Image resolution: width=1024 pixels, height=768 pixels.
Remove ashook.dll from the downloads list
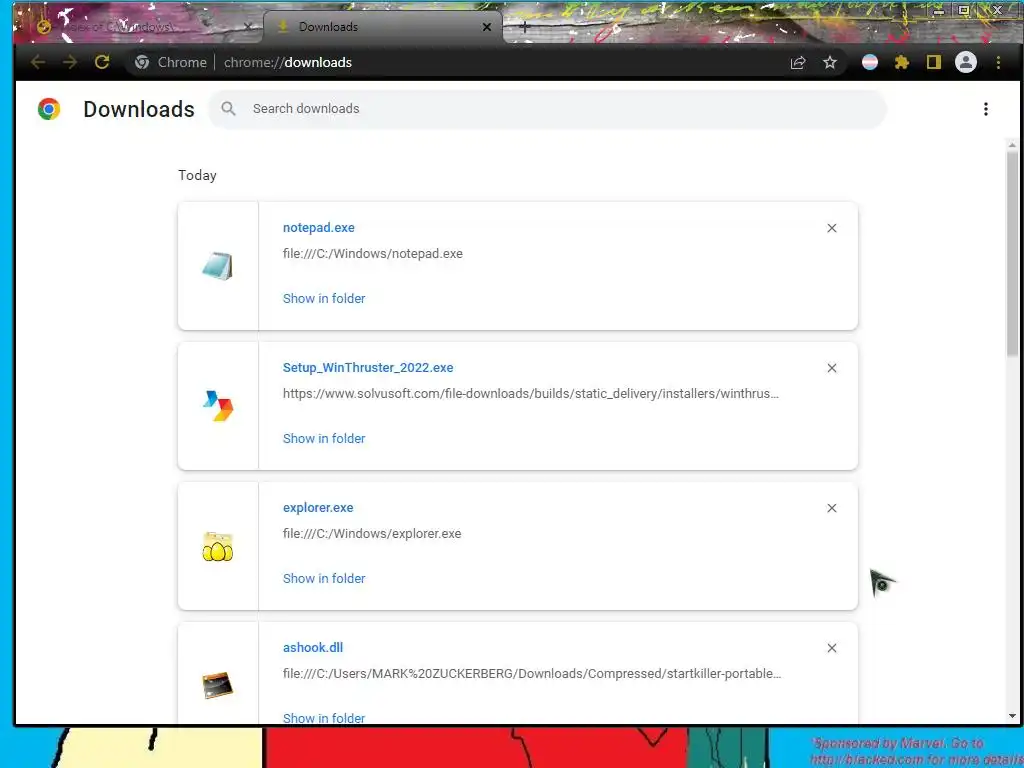coord(831,648)
